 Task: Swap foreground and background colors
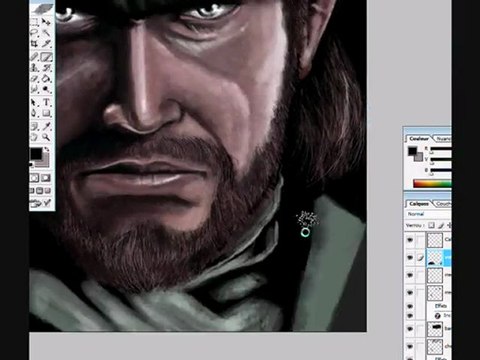tap(47, 149)
